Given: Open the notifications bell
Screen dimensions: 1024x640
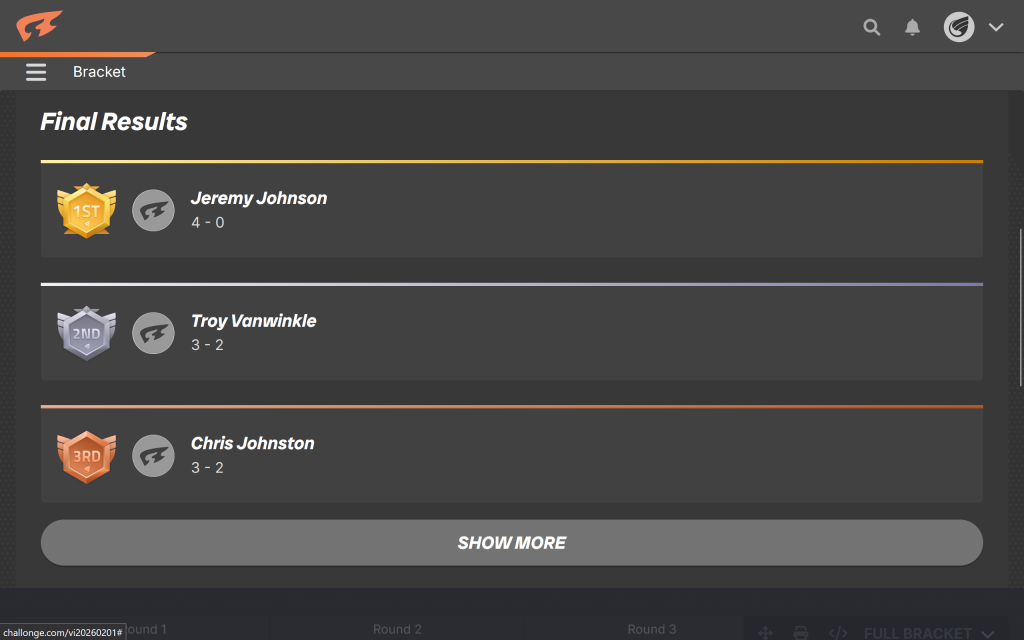Looking at the screenshot, I should pos(912,28).
